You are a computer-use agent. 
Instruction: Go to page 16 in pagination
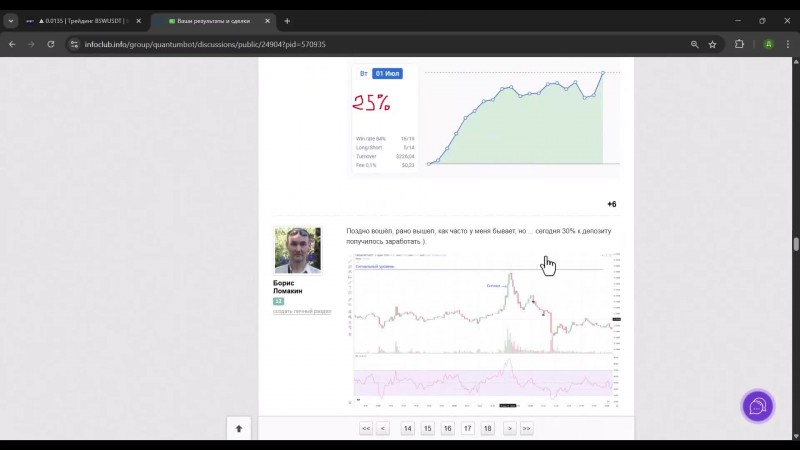pos(447,429)
